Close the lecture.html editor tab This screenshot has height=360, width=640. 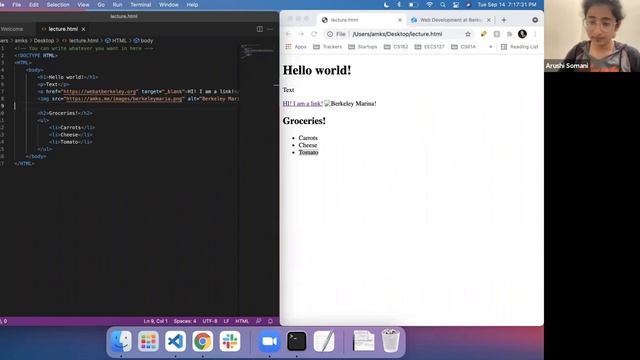click(x=84, y=29)
